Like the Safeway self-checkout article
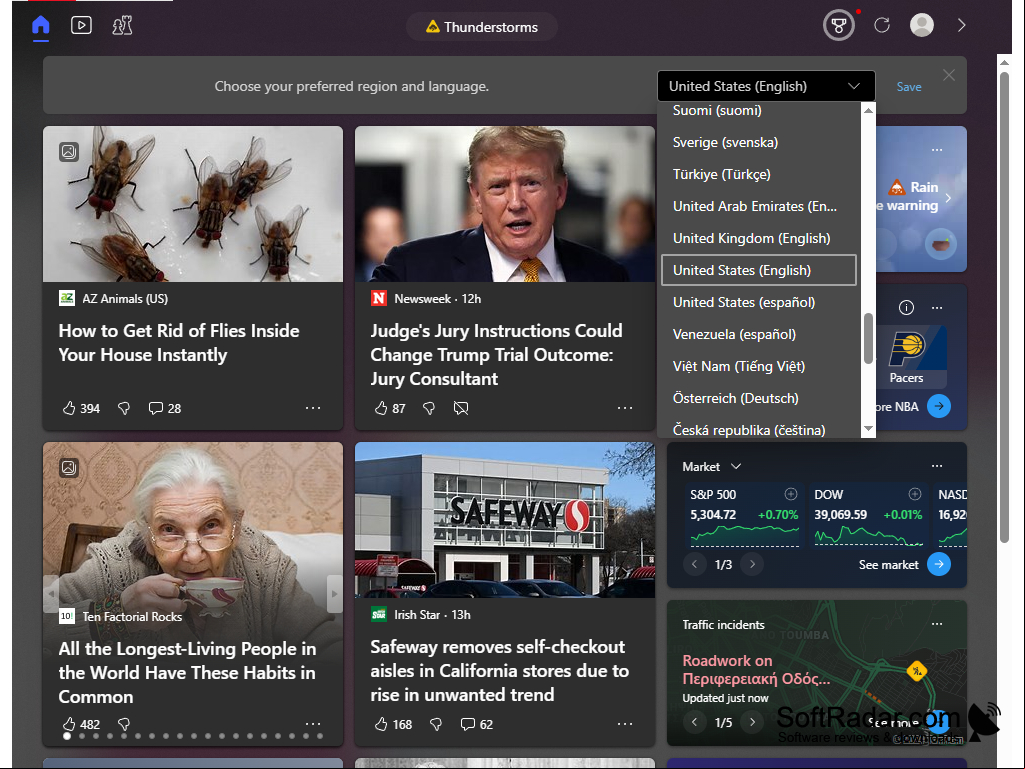1025x769 pixels. pyautogui.click(x=381, y=724)
